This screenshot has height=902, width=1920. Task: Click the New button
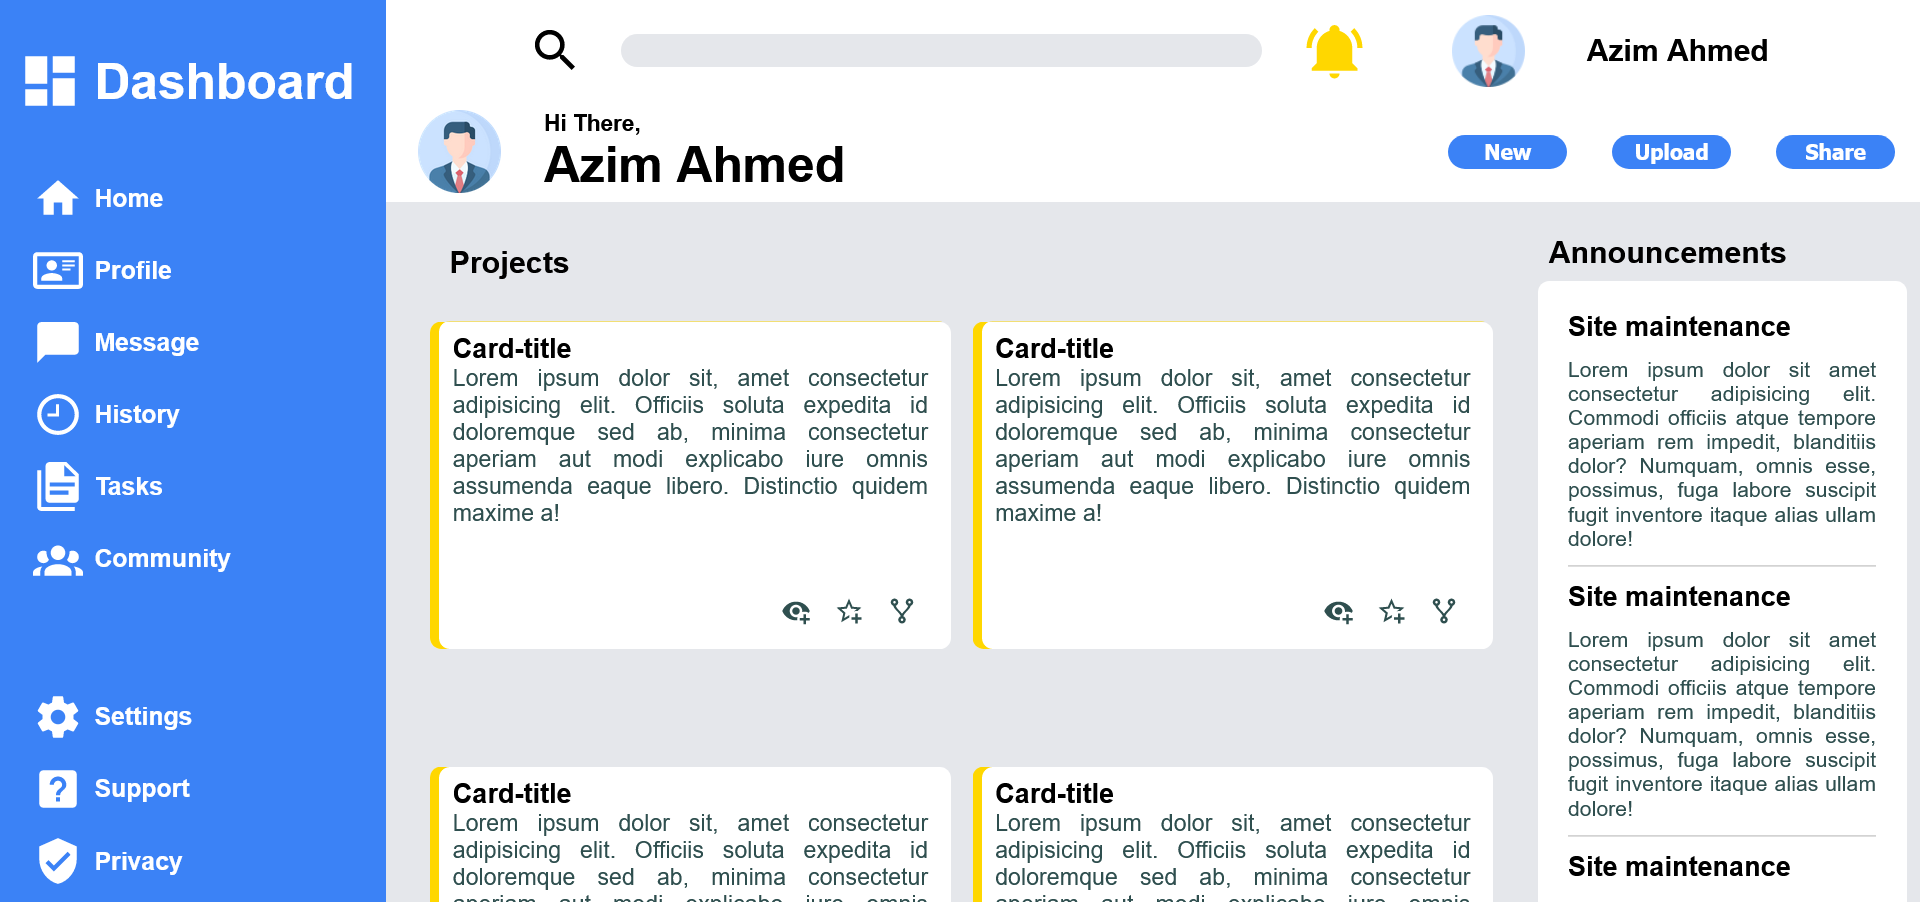pyautogui.click(x=1506, y=152)
